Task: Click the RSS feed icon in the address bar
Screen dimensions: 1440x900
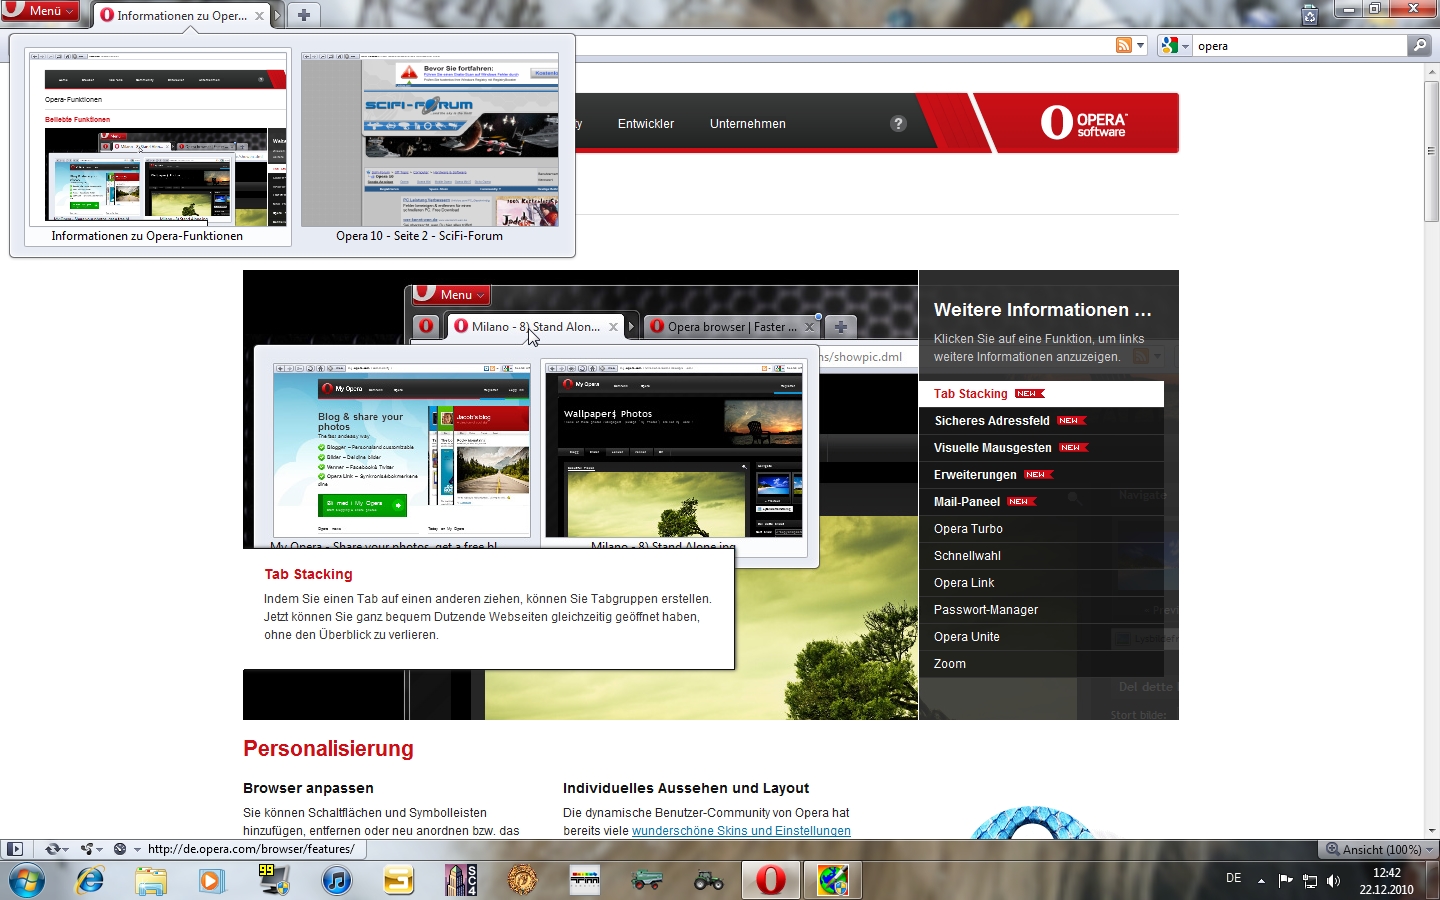Action: point(1124,46)
